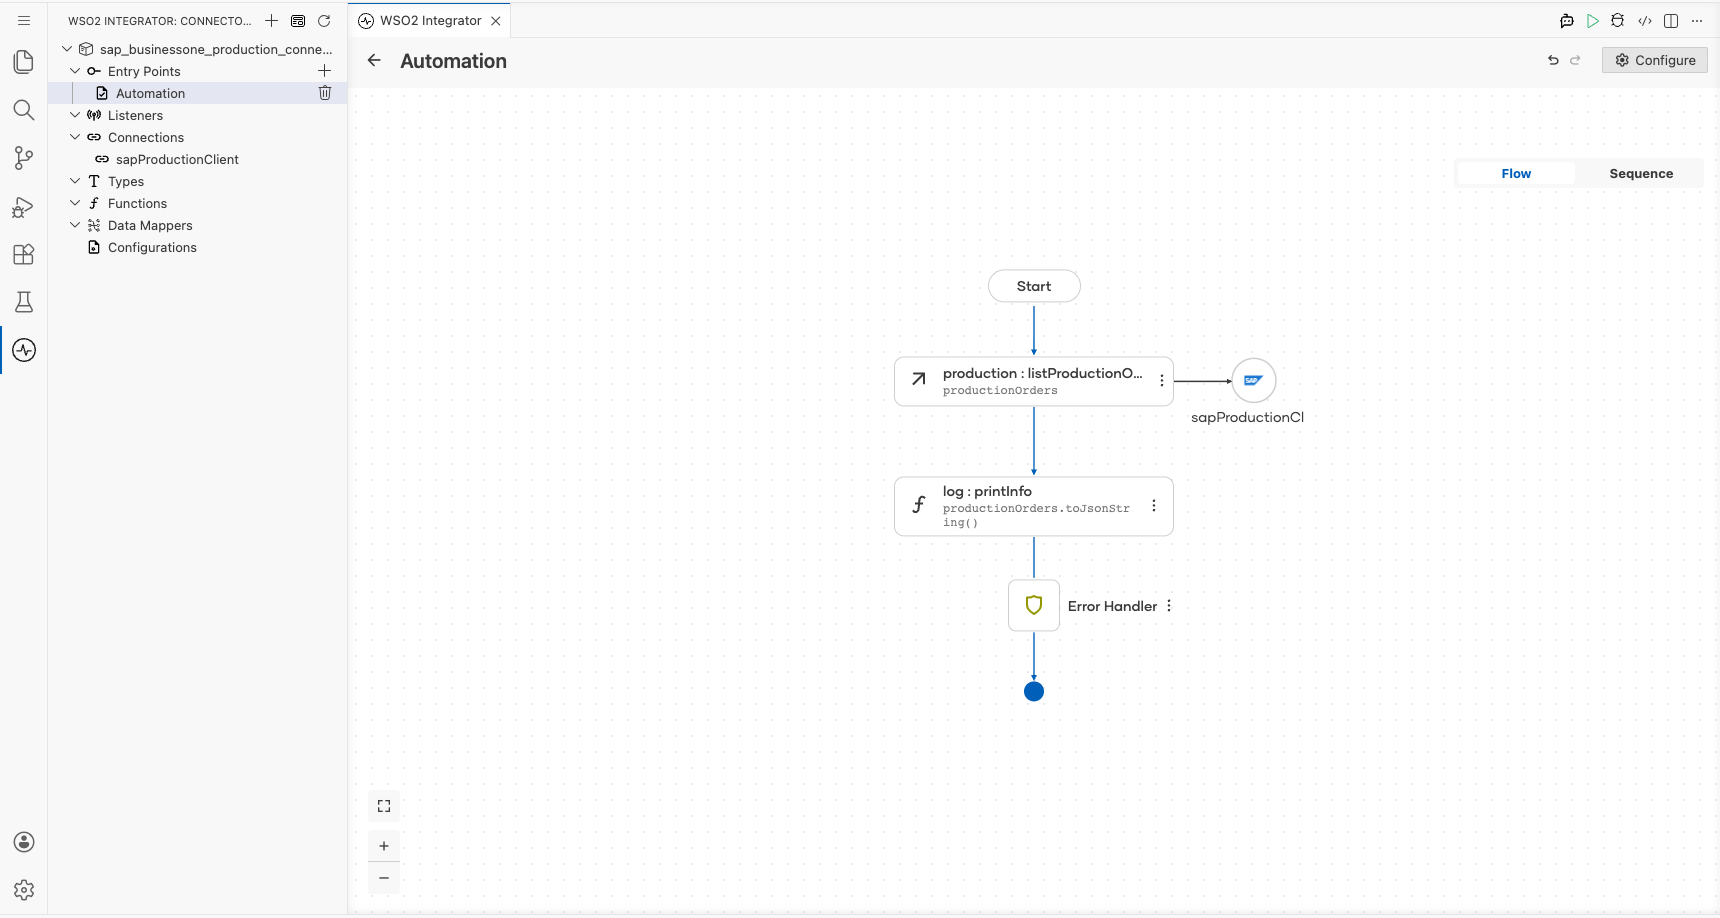Delete the Automation entry point
This screenshot has height=918, width=1720.
[325, 93]
